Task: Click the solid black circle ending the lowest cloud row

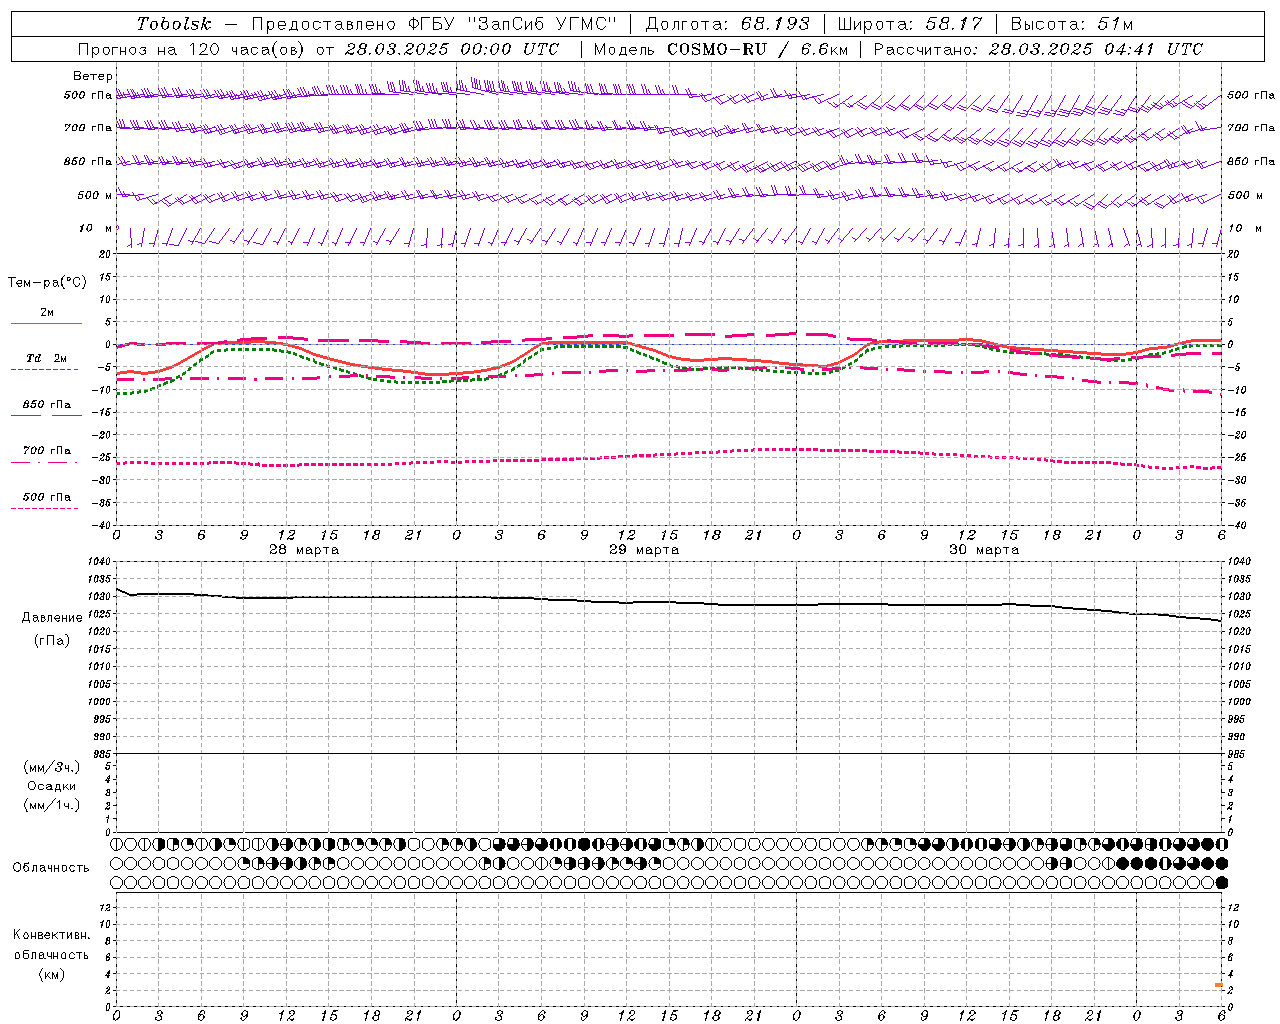Action: click(x=1221, y=883)
